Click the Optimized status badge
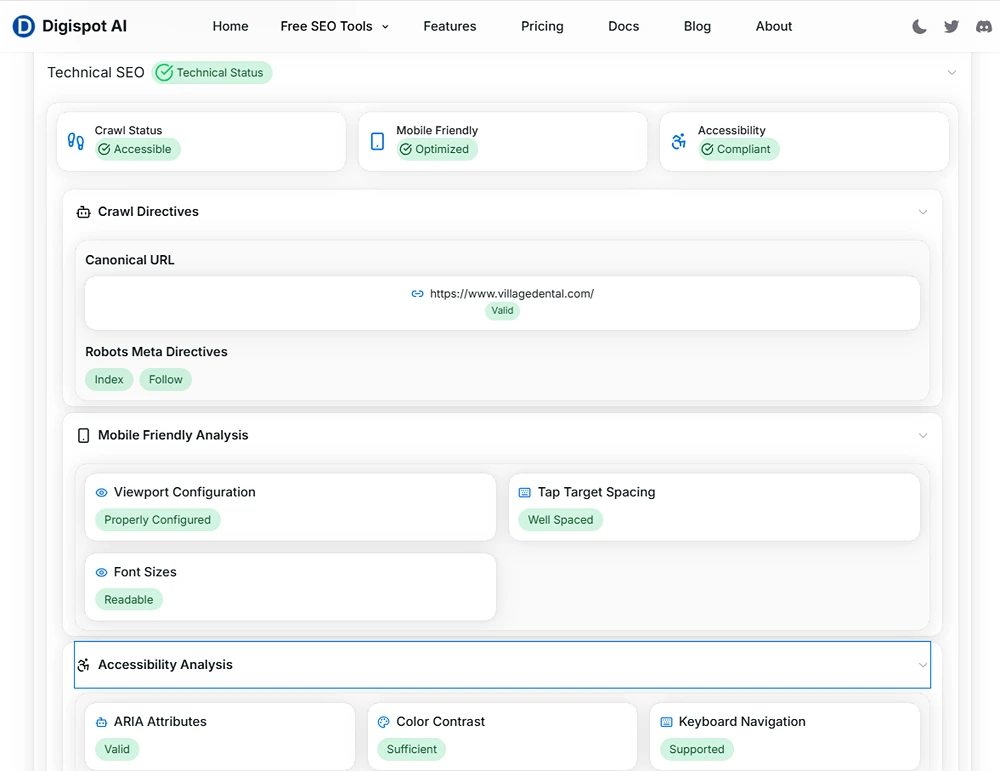1000x771 pixels. click(x=437, y=149)
